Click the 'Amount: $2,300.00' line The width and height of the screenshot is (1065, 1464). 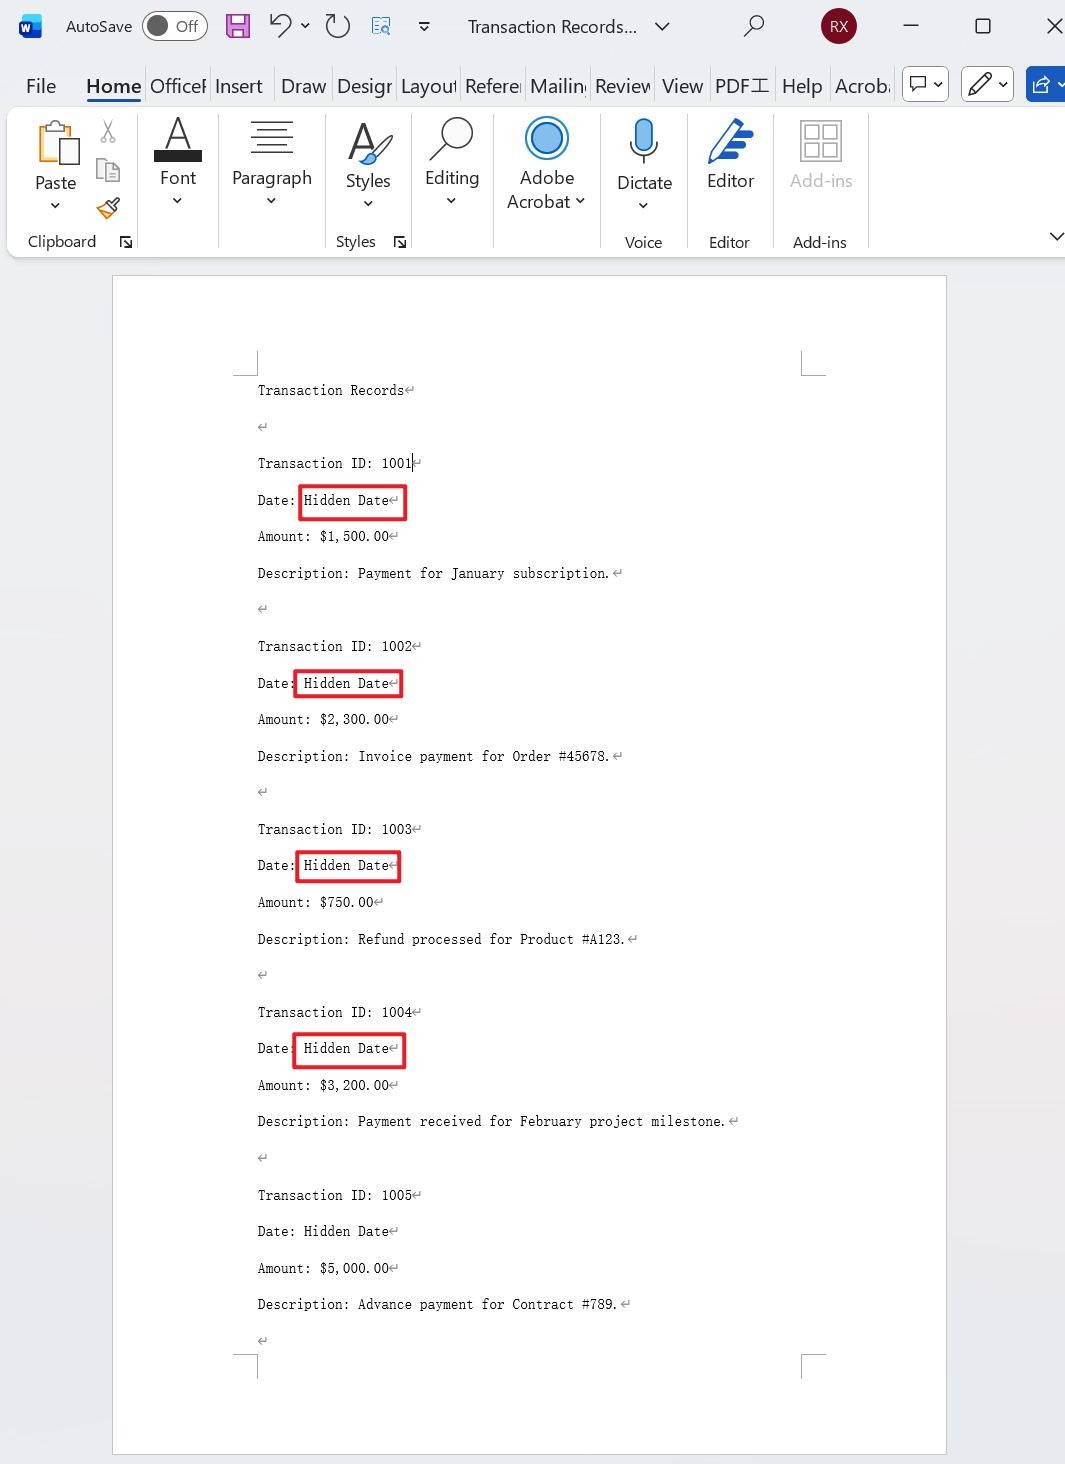(323, 719)
